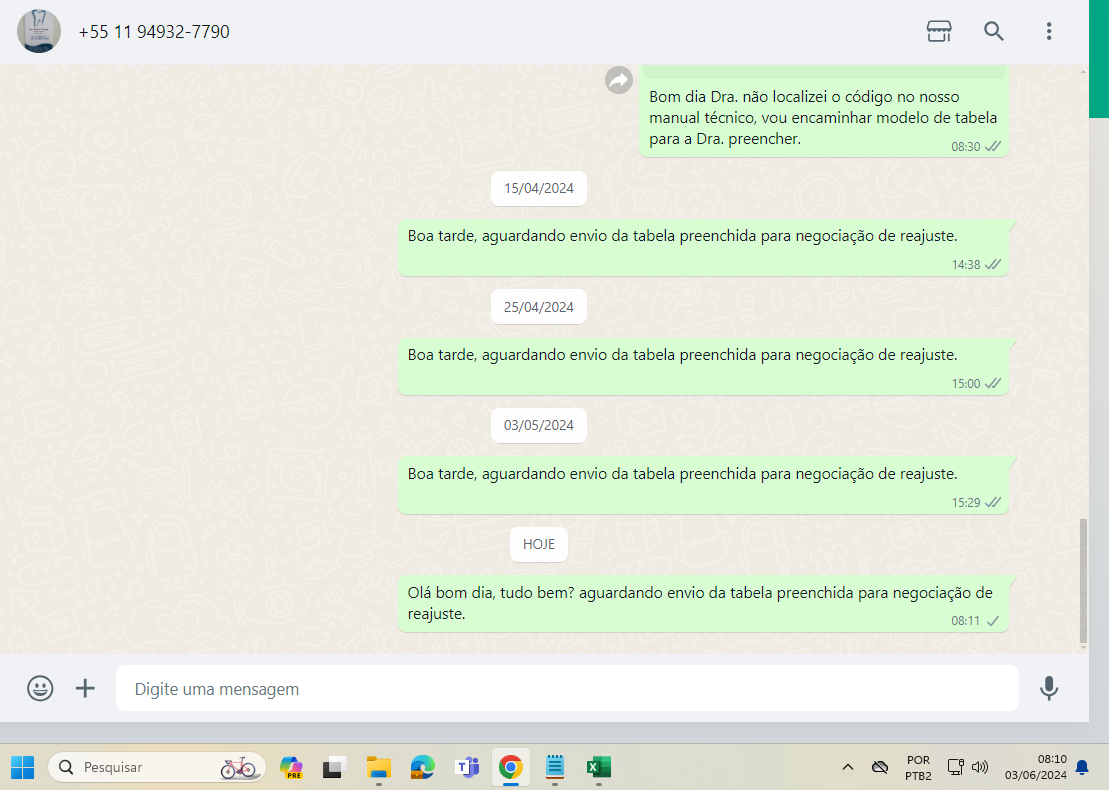Open the attachment plus icon
This screenshot has height=790, width=1109.
click(x=86, y=688)
